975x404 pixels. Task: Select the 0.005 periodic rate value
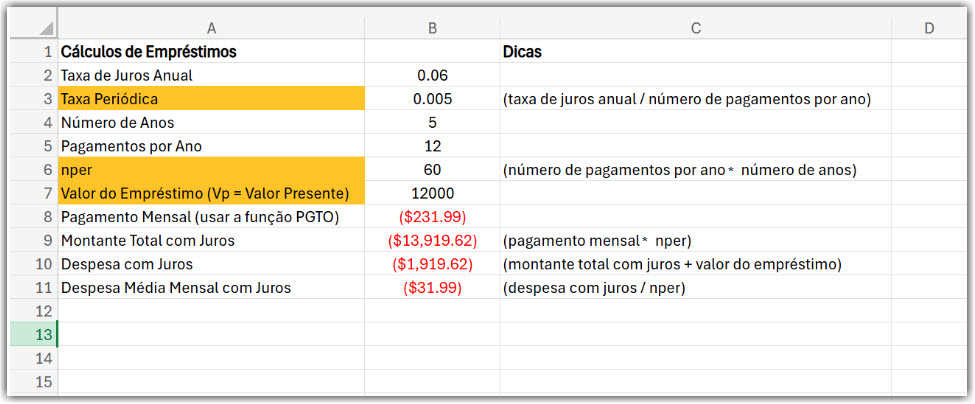[x=432, y=99]
